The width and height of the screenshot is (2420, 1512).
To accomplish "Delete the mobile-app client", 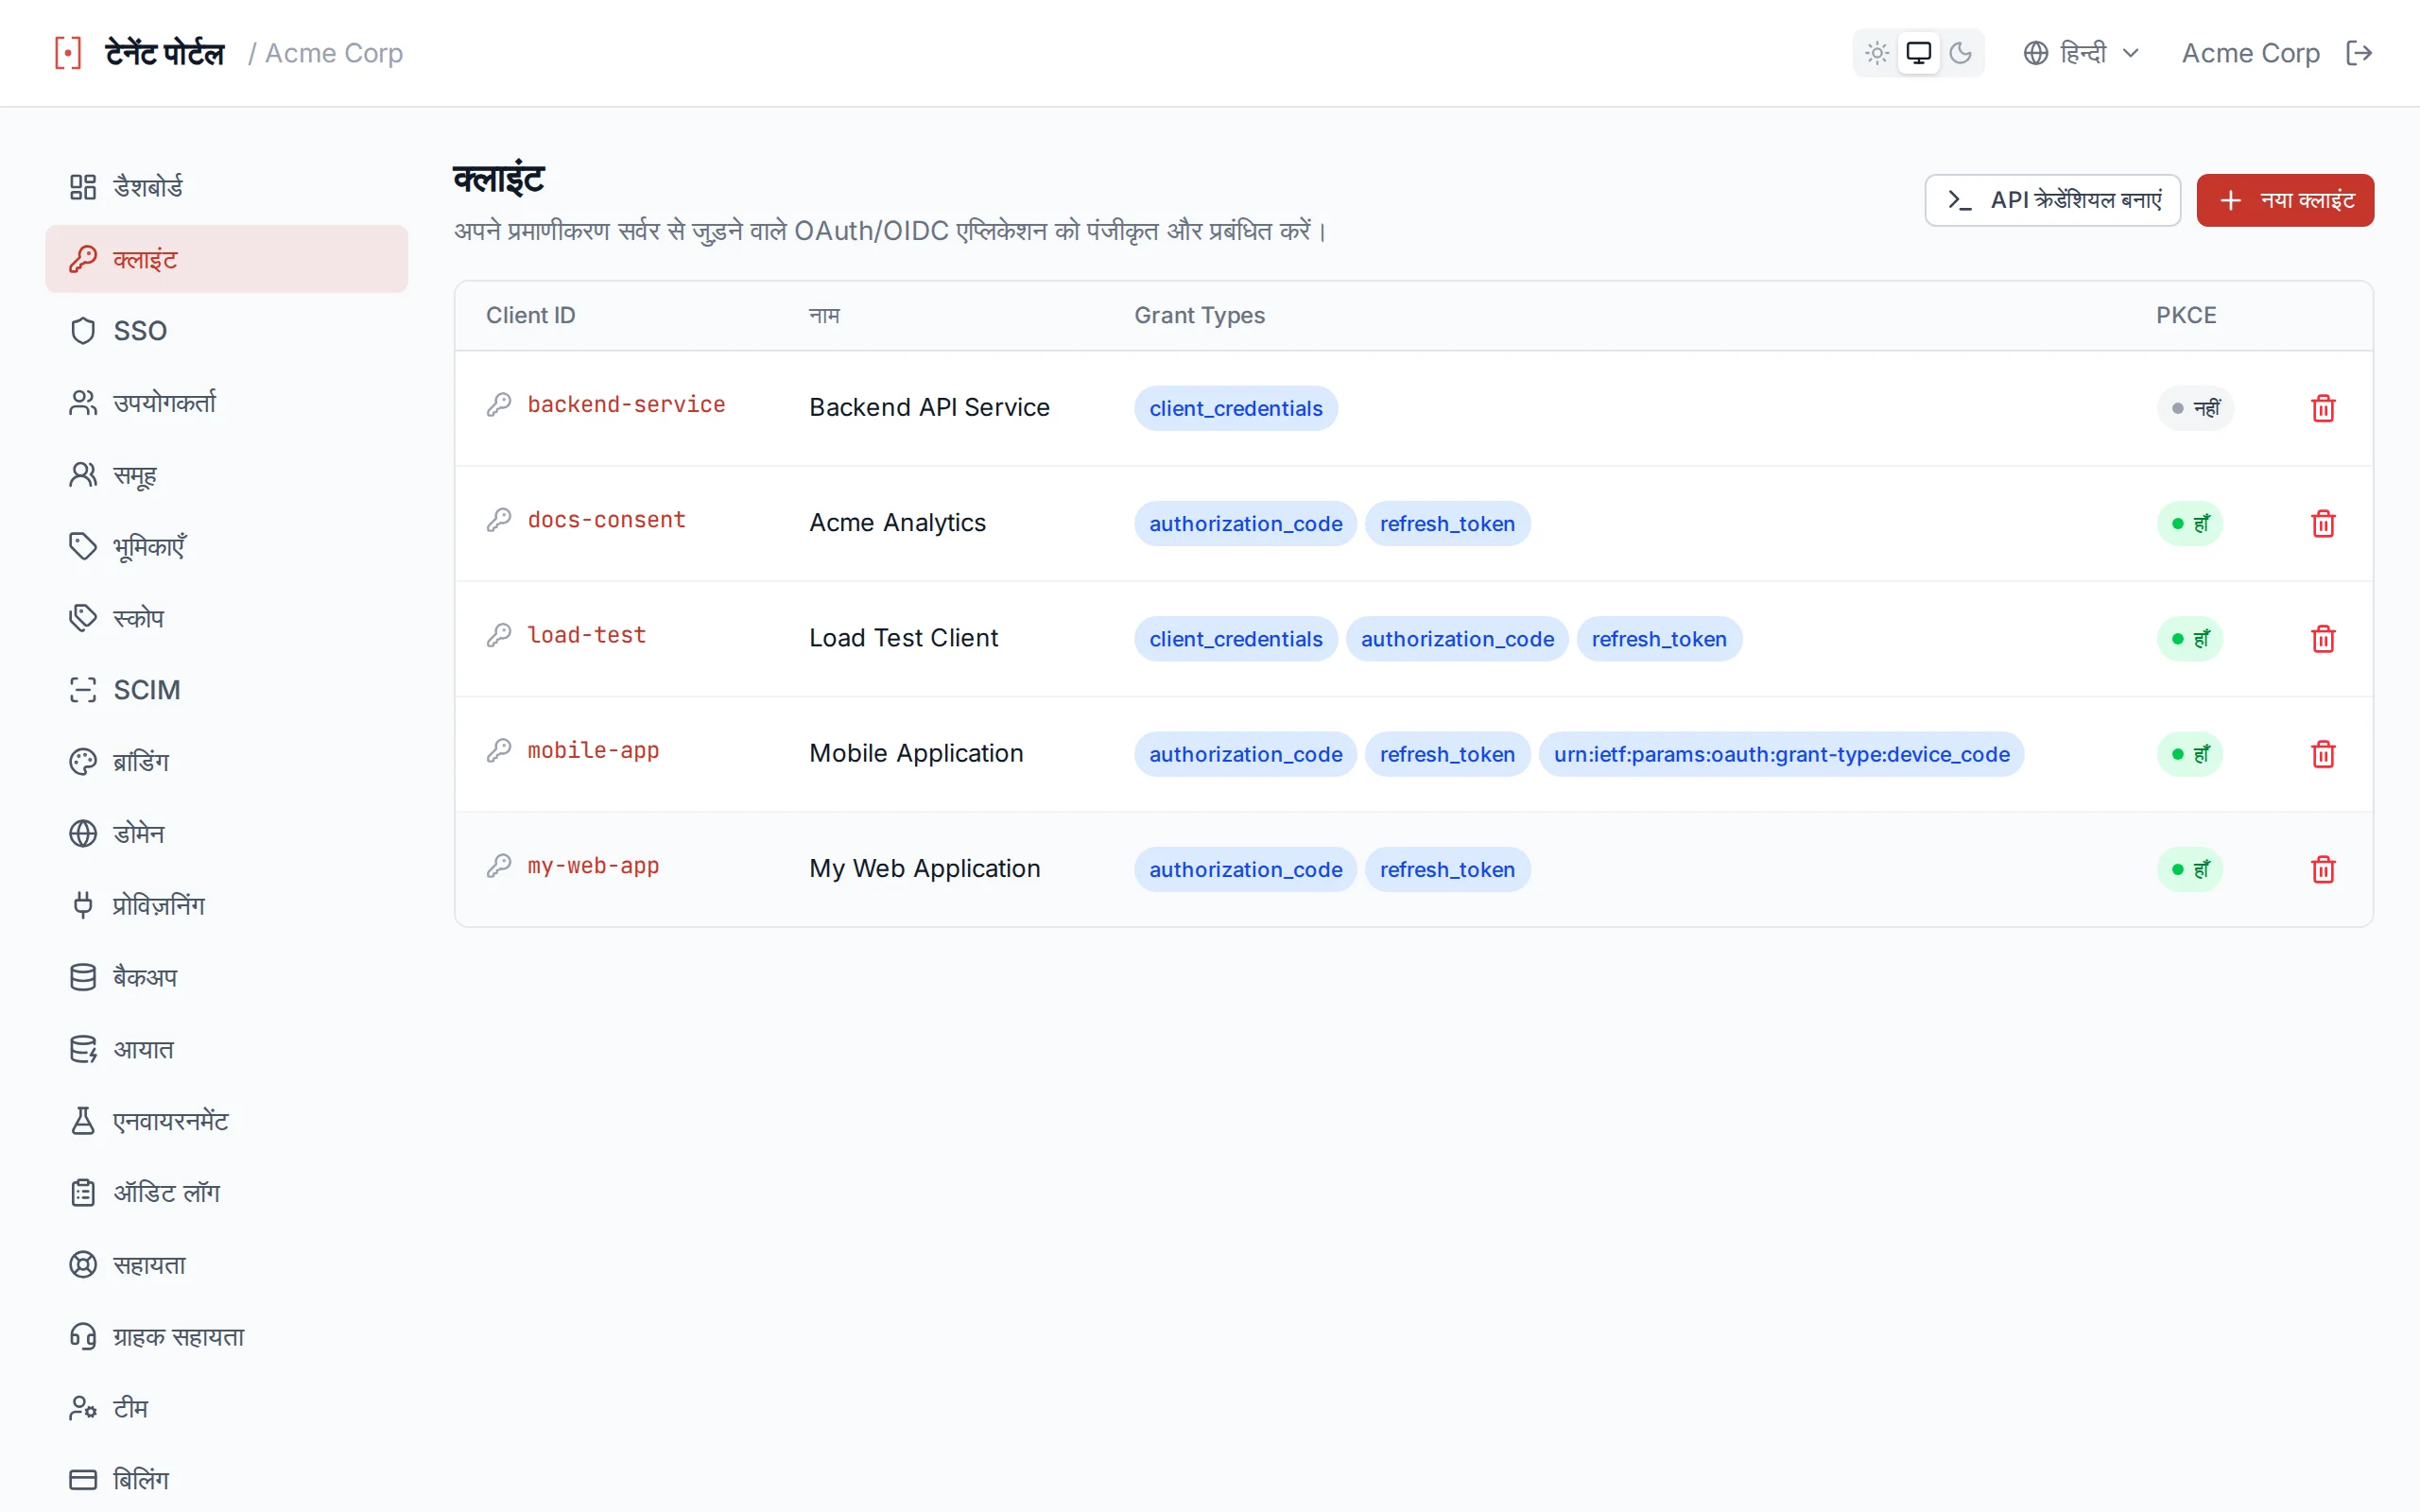I will pyautogui.click(x=2323, y=754).
